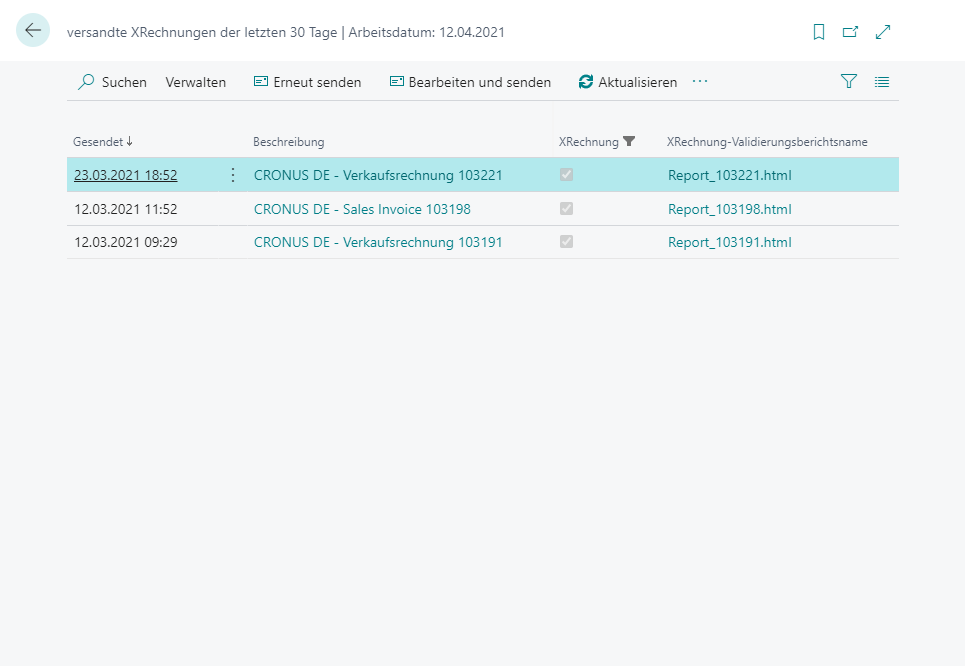The width and height of the screenshot is (965, 666).
Task: Refresh list with Aktualisieren
Action: [x=628, y=82]
